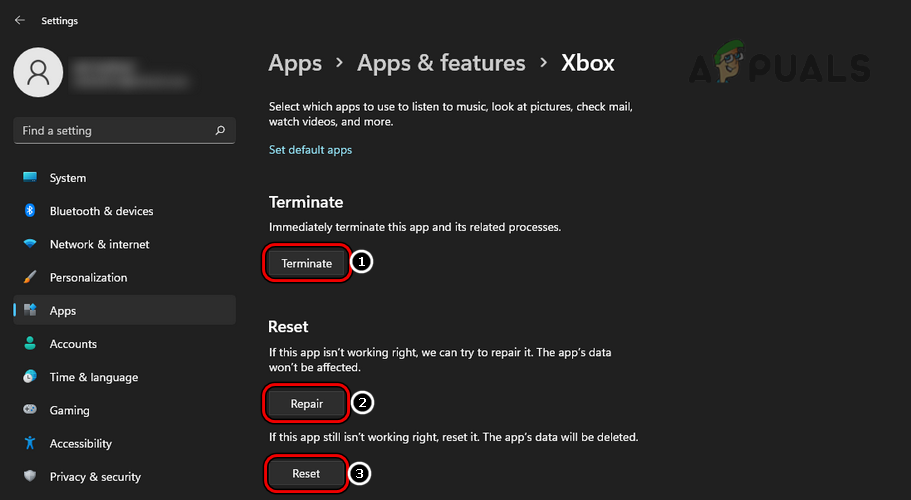The width and height of the screenshot is (911, 500).
Task: Click the Gaming controller icon
Action: [30, 410]
